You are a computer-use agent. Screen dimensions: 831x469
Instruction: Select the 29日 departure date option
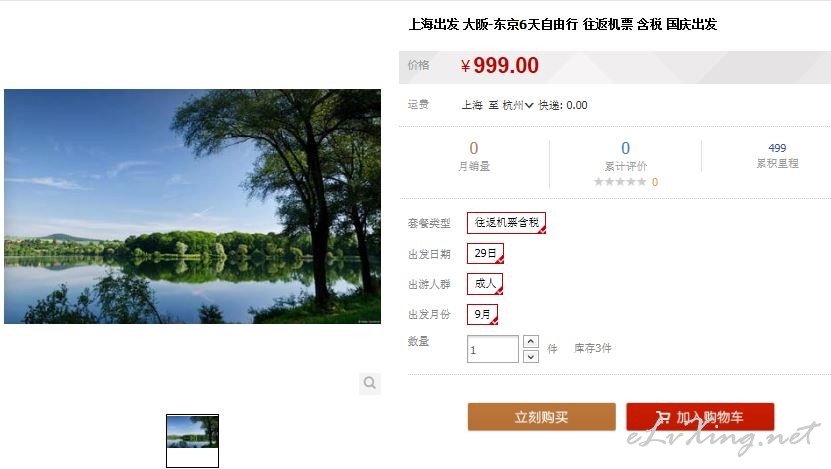(x=485, y=253)
